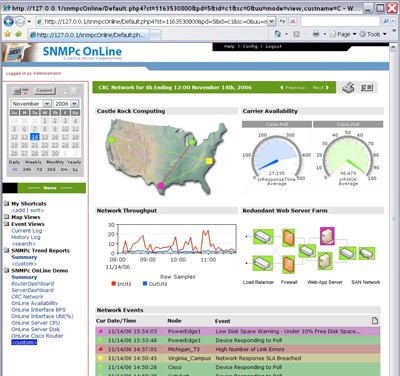Screen dimensions: 400x376
Task: Click the printer icon in report header
Action: 348,88
